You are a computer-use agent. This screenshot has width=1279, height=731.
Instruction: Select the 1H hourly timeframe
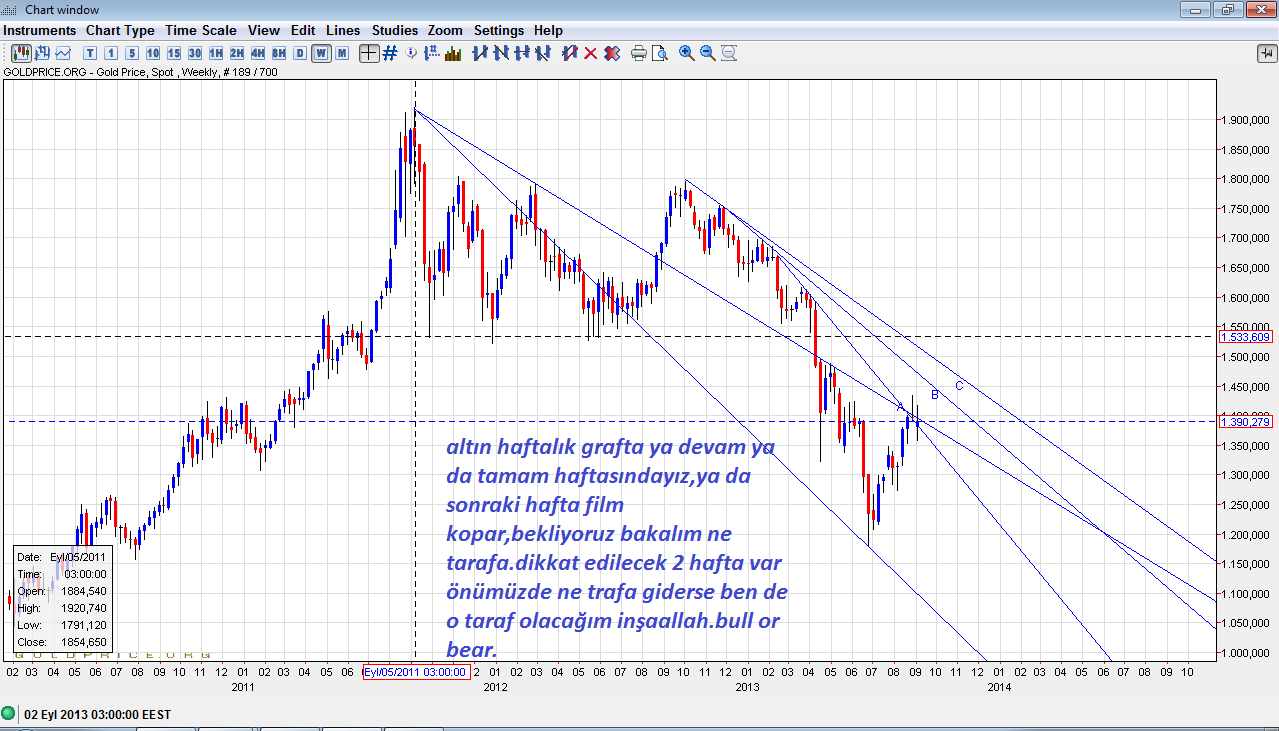pos(215,53)
